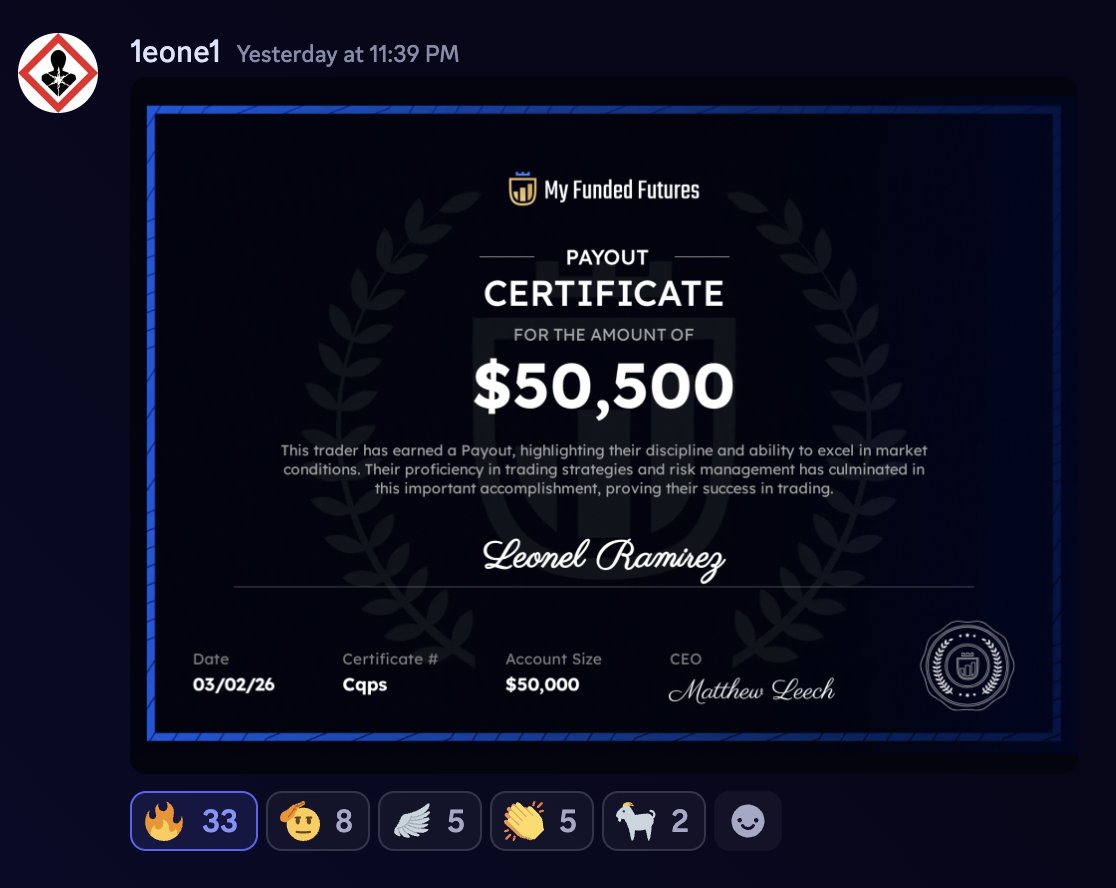
Task: Toggle the goat reaction showing 2
Action: click(653, 820)
